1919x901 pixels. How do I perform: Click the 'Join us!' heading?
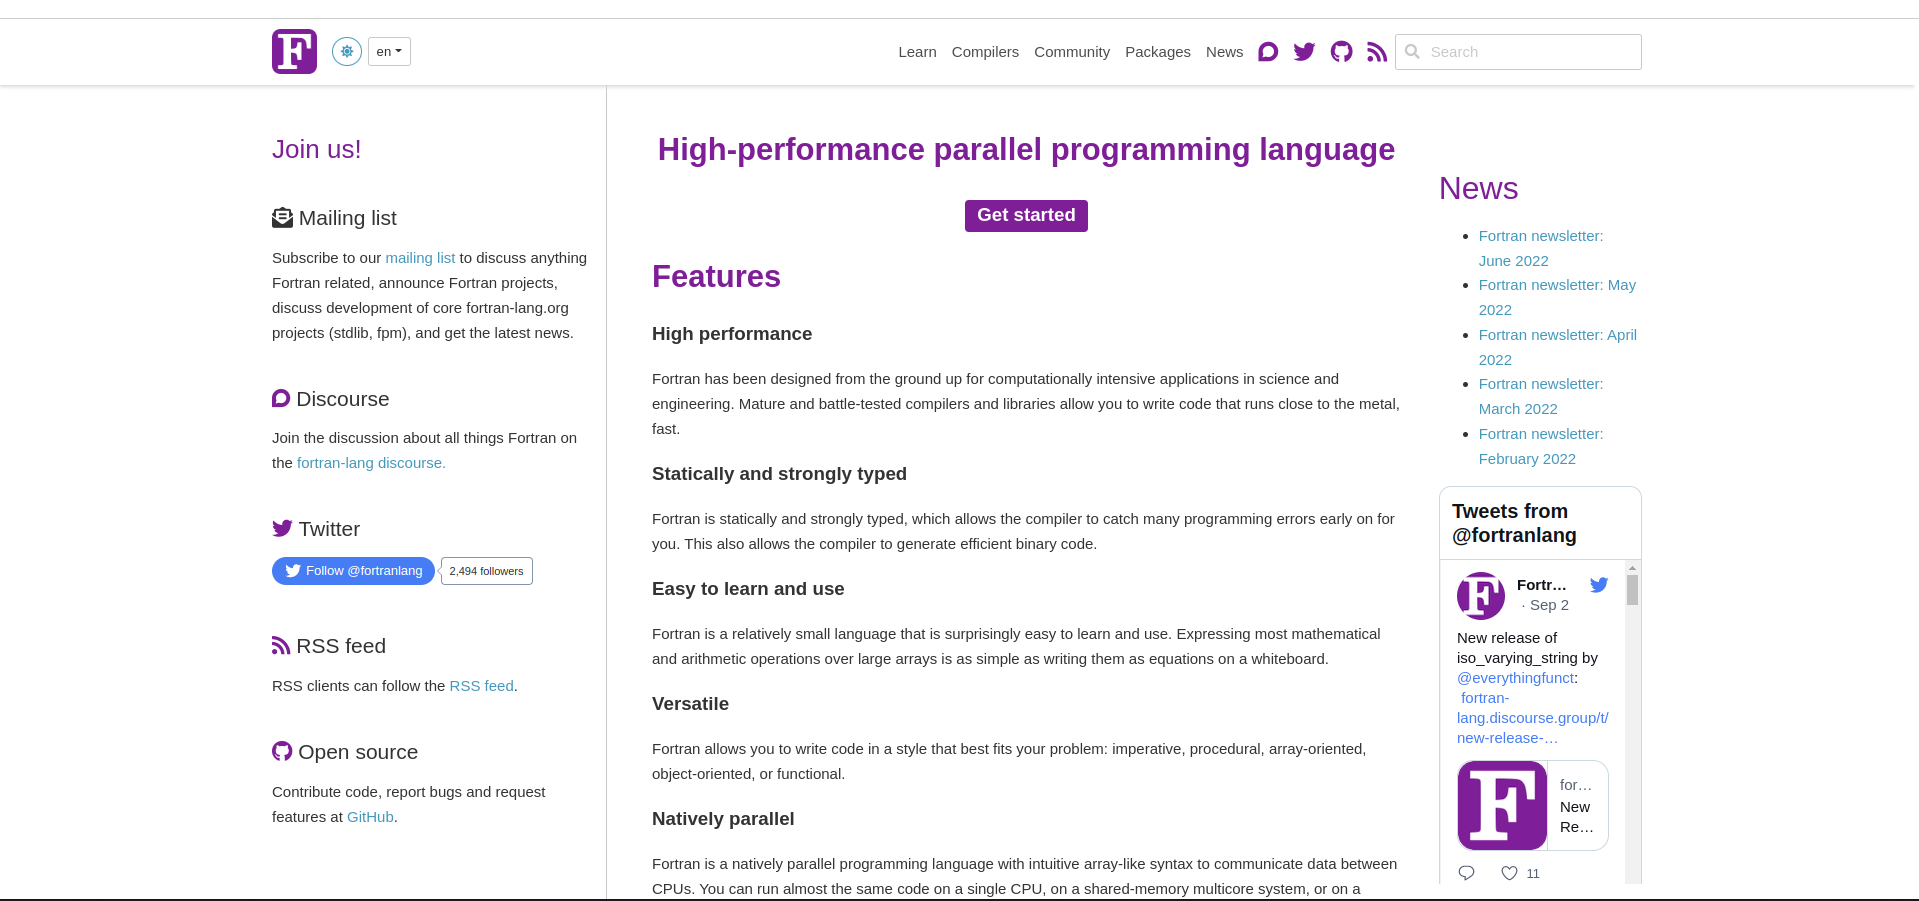[x=316, y=150]
